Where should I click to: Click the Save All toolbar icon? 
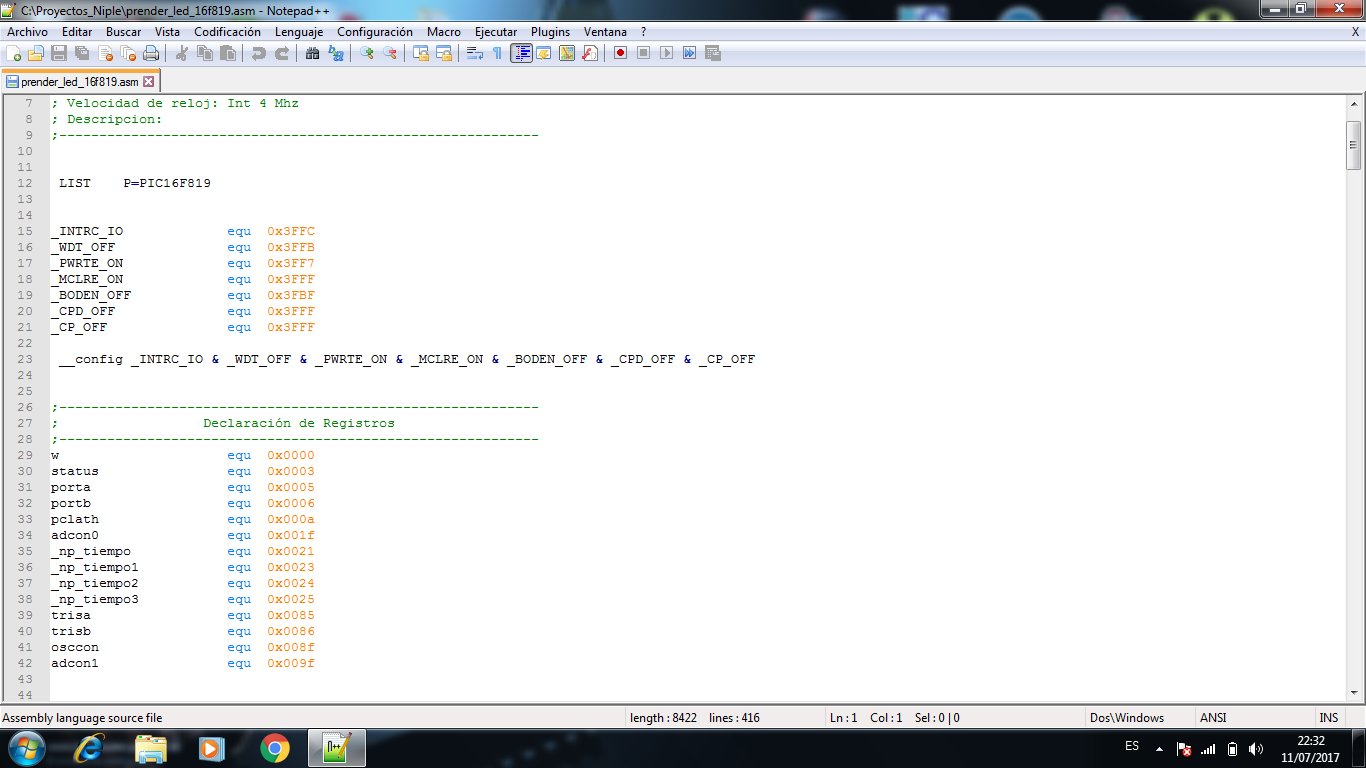[82, 53]
